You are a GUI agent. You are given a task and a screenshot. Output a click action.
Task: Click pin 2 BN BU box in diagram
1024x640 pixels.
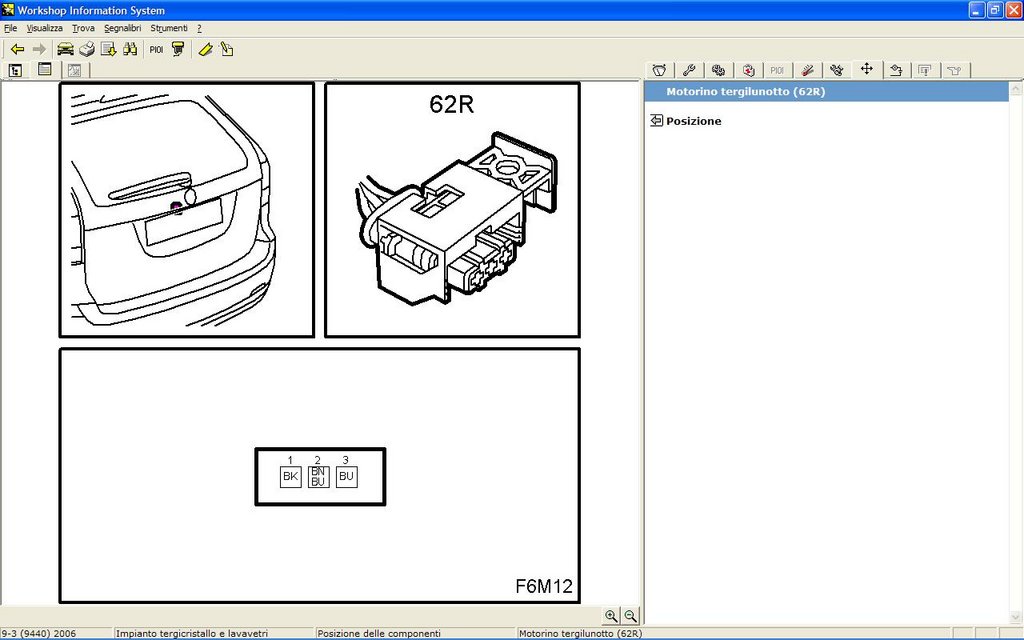pos(318,477)
